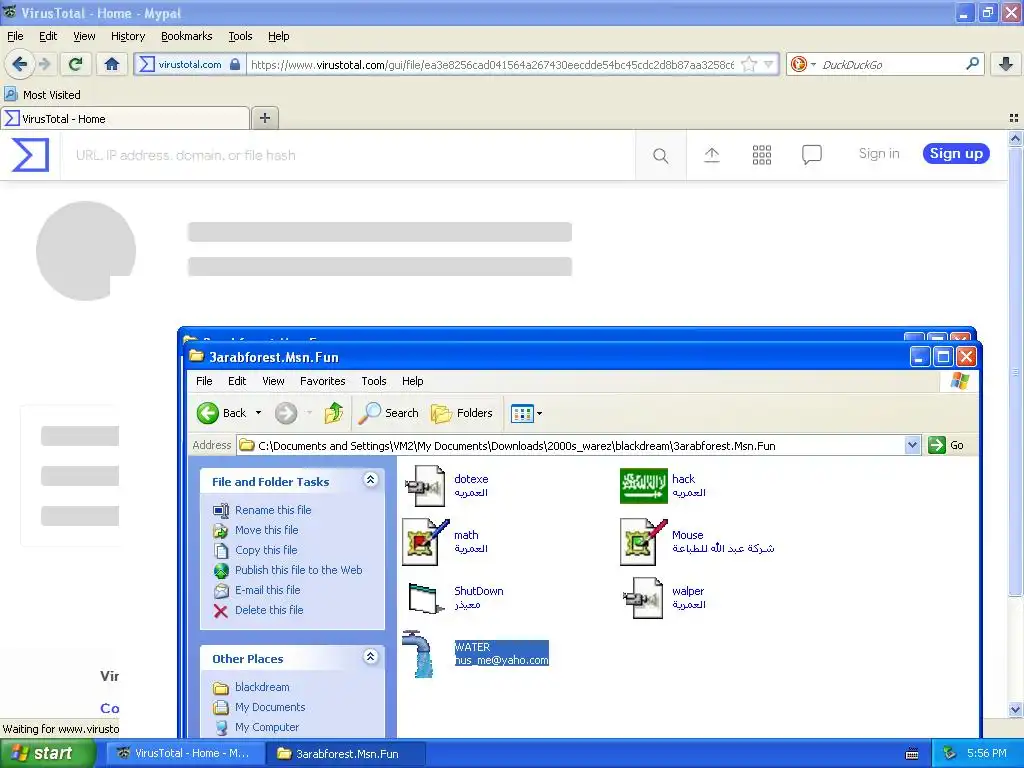Open the Most Visited bookmarks folder

(43, 95)
